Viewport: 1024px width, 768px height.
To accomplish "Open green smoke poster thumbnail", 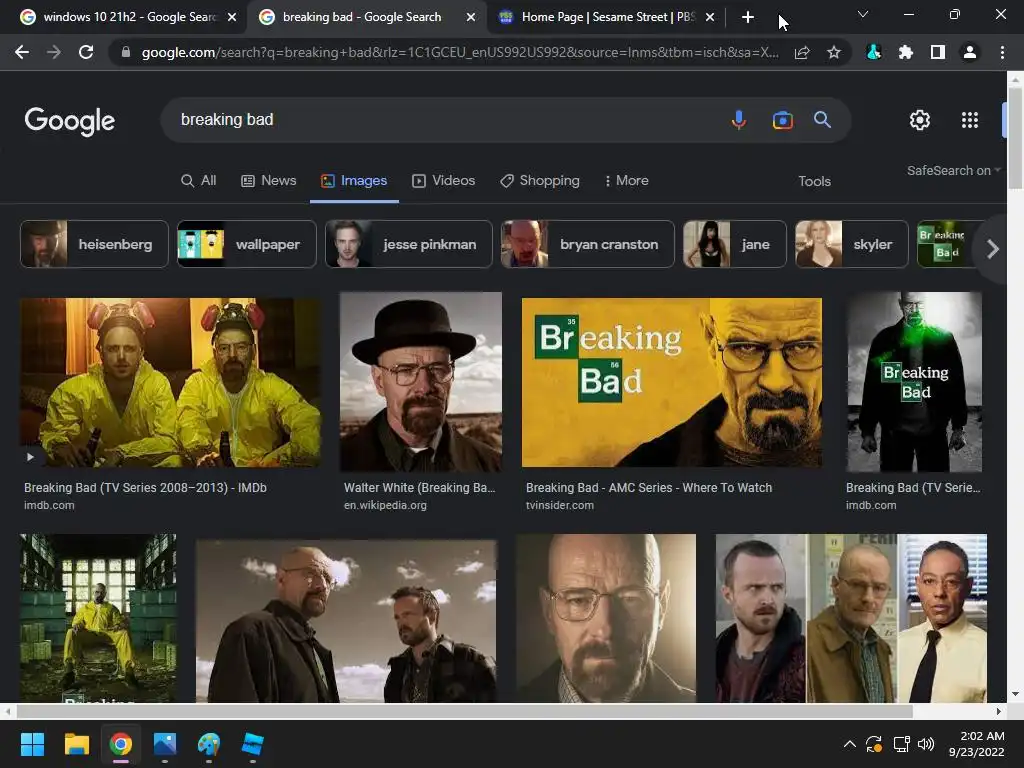I will click(x=914, y=382).
